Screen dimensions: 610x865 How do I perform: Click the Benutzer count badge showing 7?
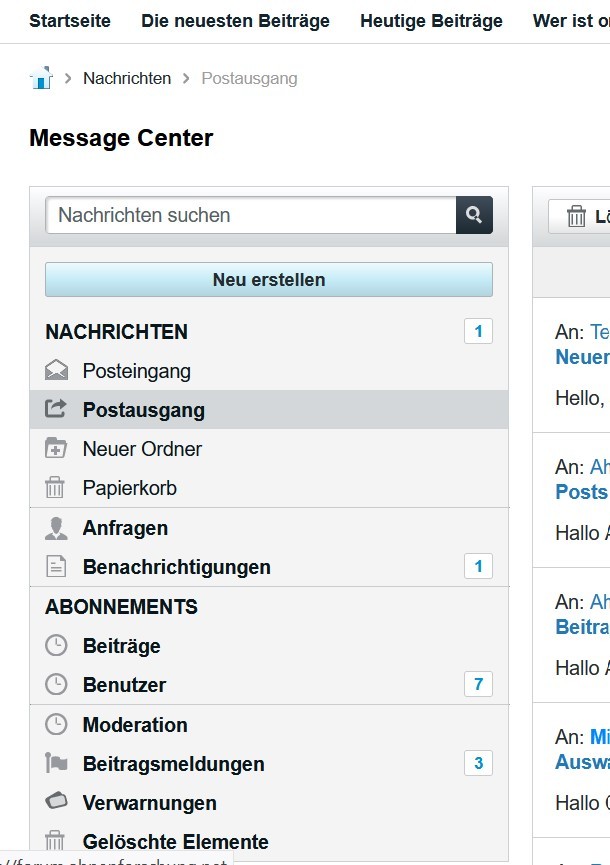tap(478, 685)
